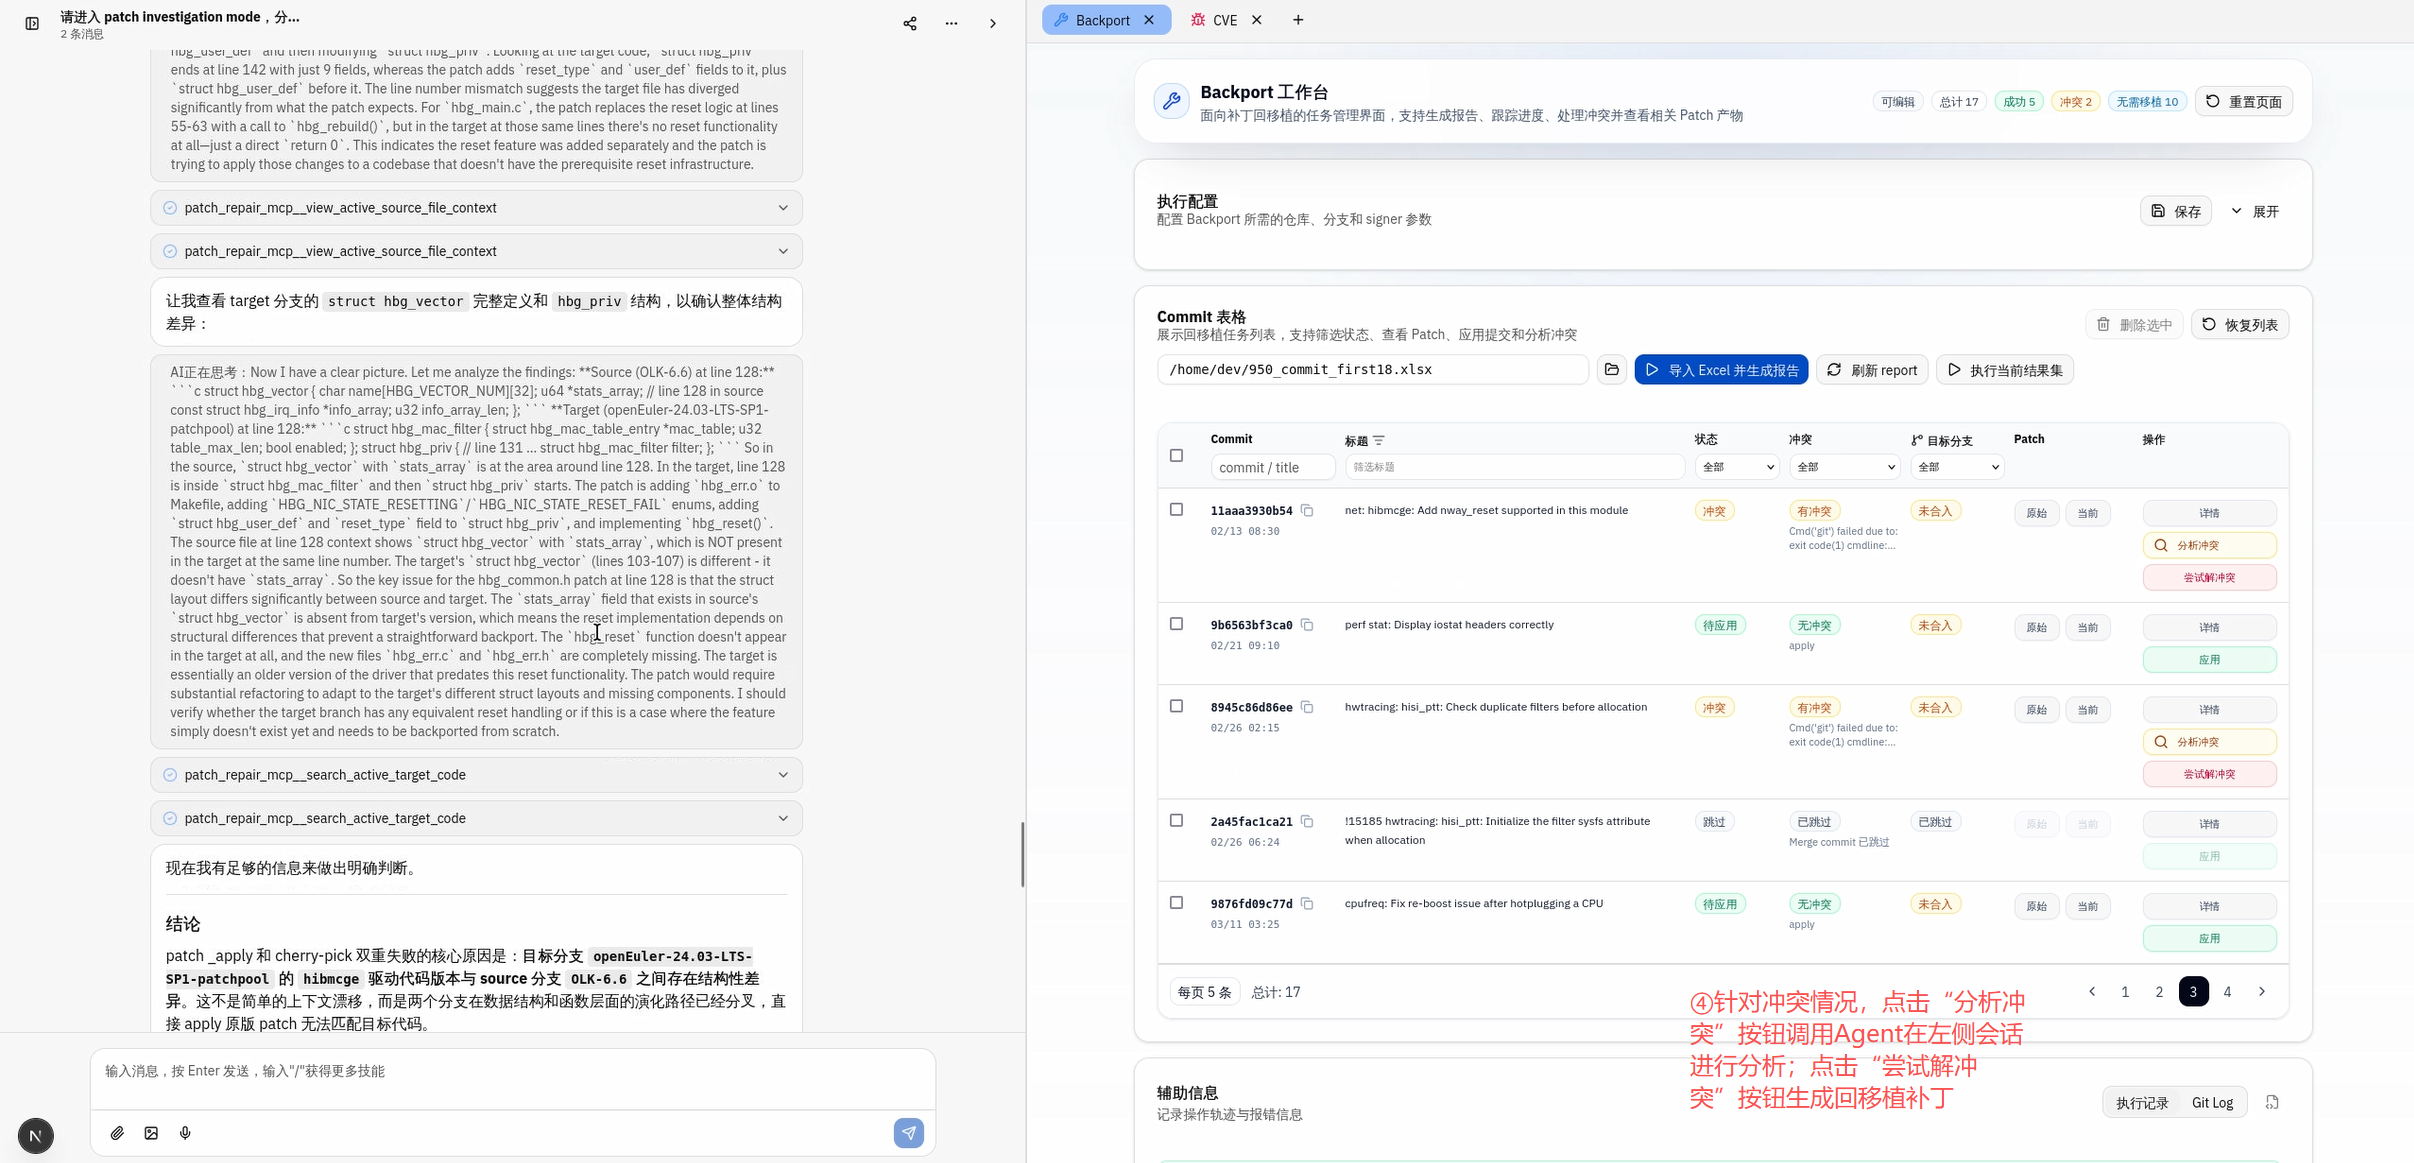Copy commit hash 11aaa3930b54

coord(1307,511)
